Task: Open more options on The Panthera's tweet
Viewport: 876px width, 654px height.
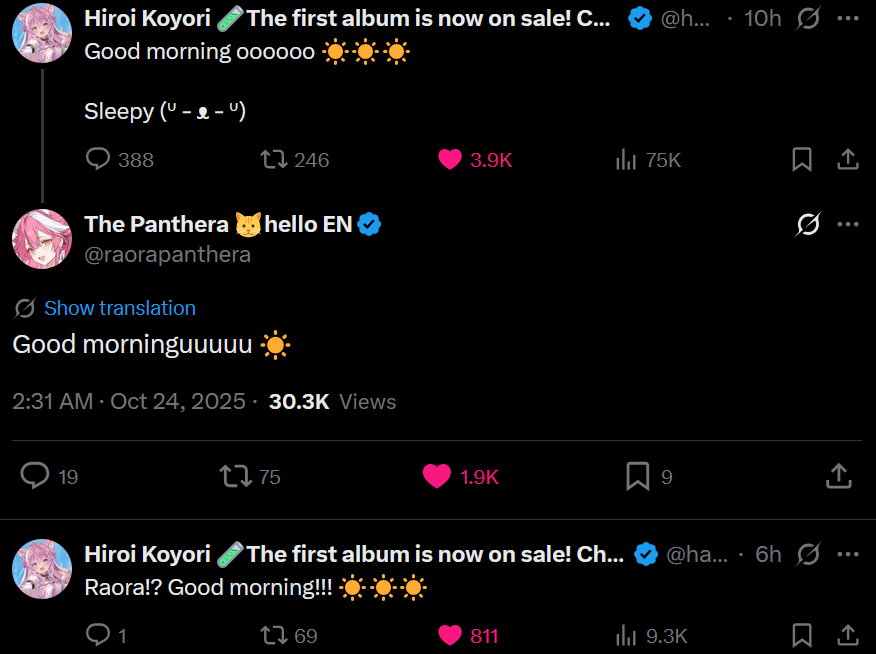Action: [x=848, y=225]
